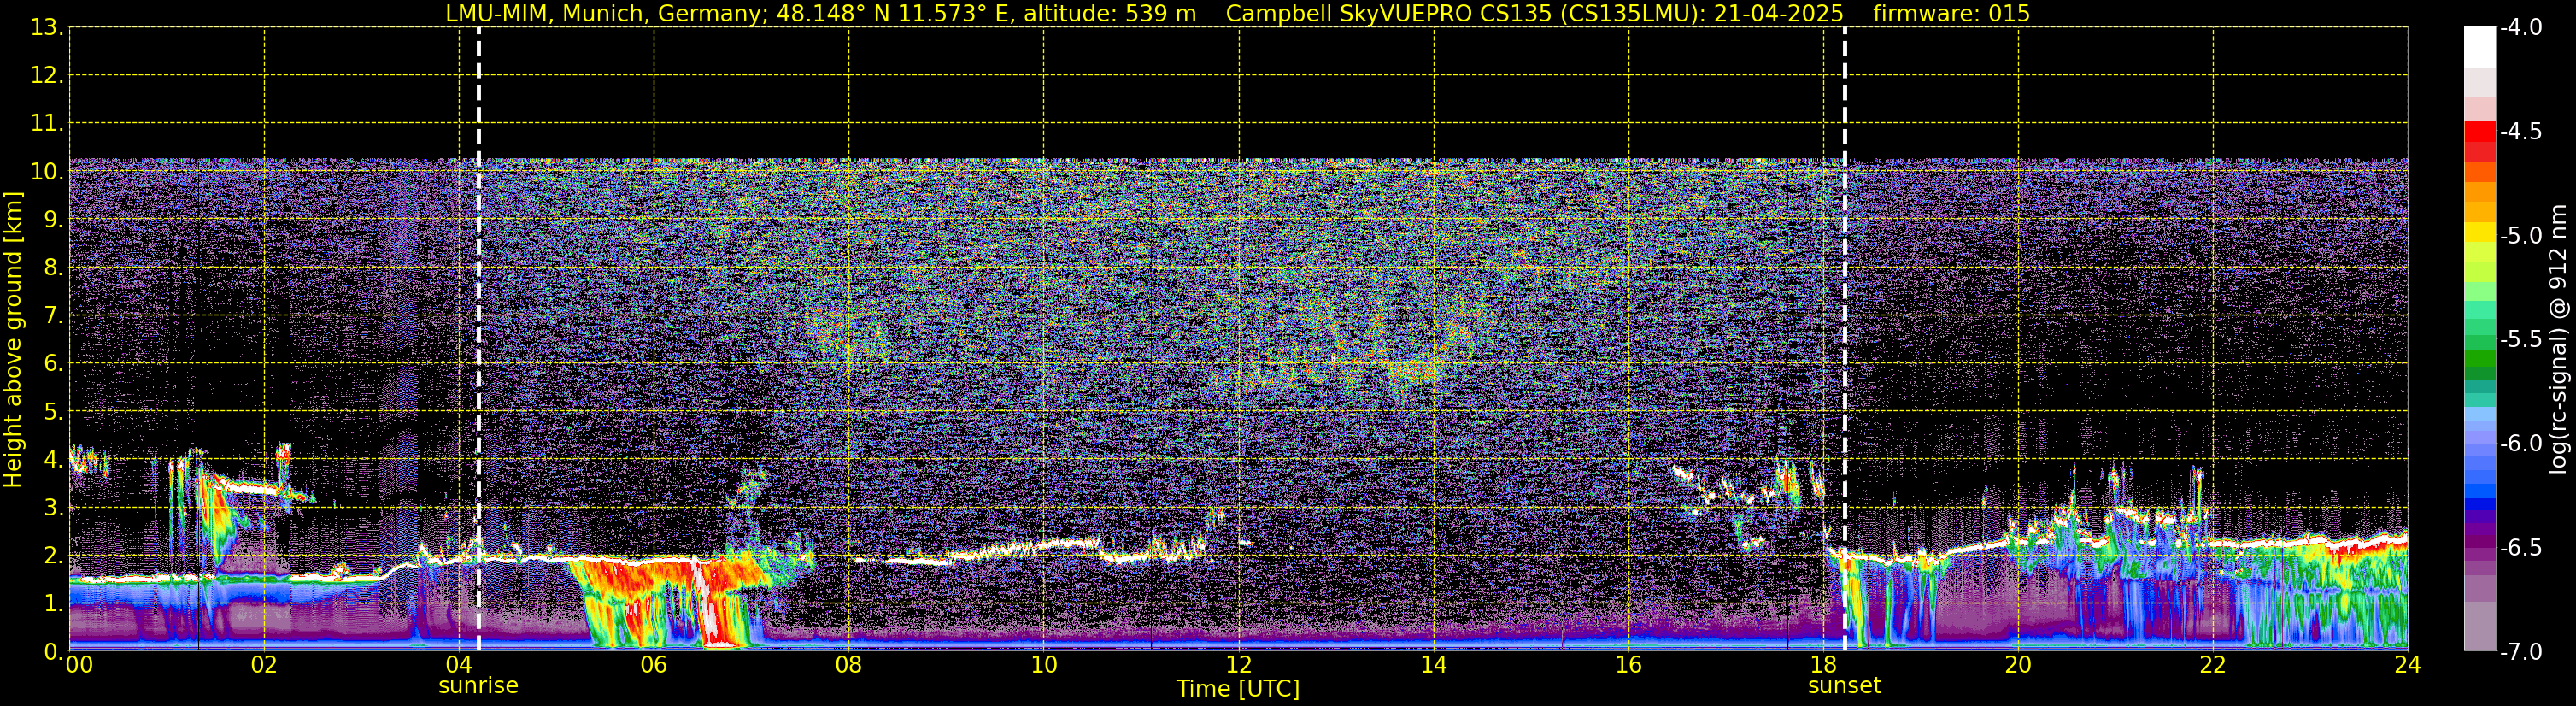This screenshot has height=706, width=2576.
Task: Click the '00' time axis tick label
Action: [79, 665]
